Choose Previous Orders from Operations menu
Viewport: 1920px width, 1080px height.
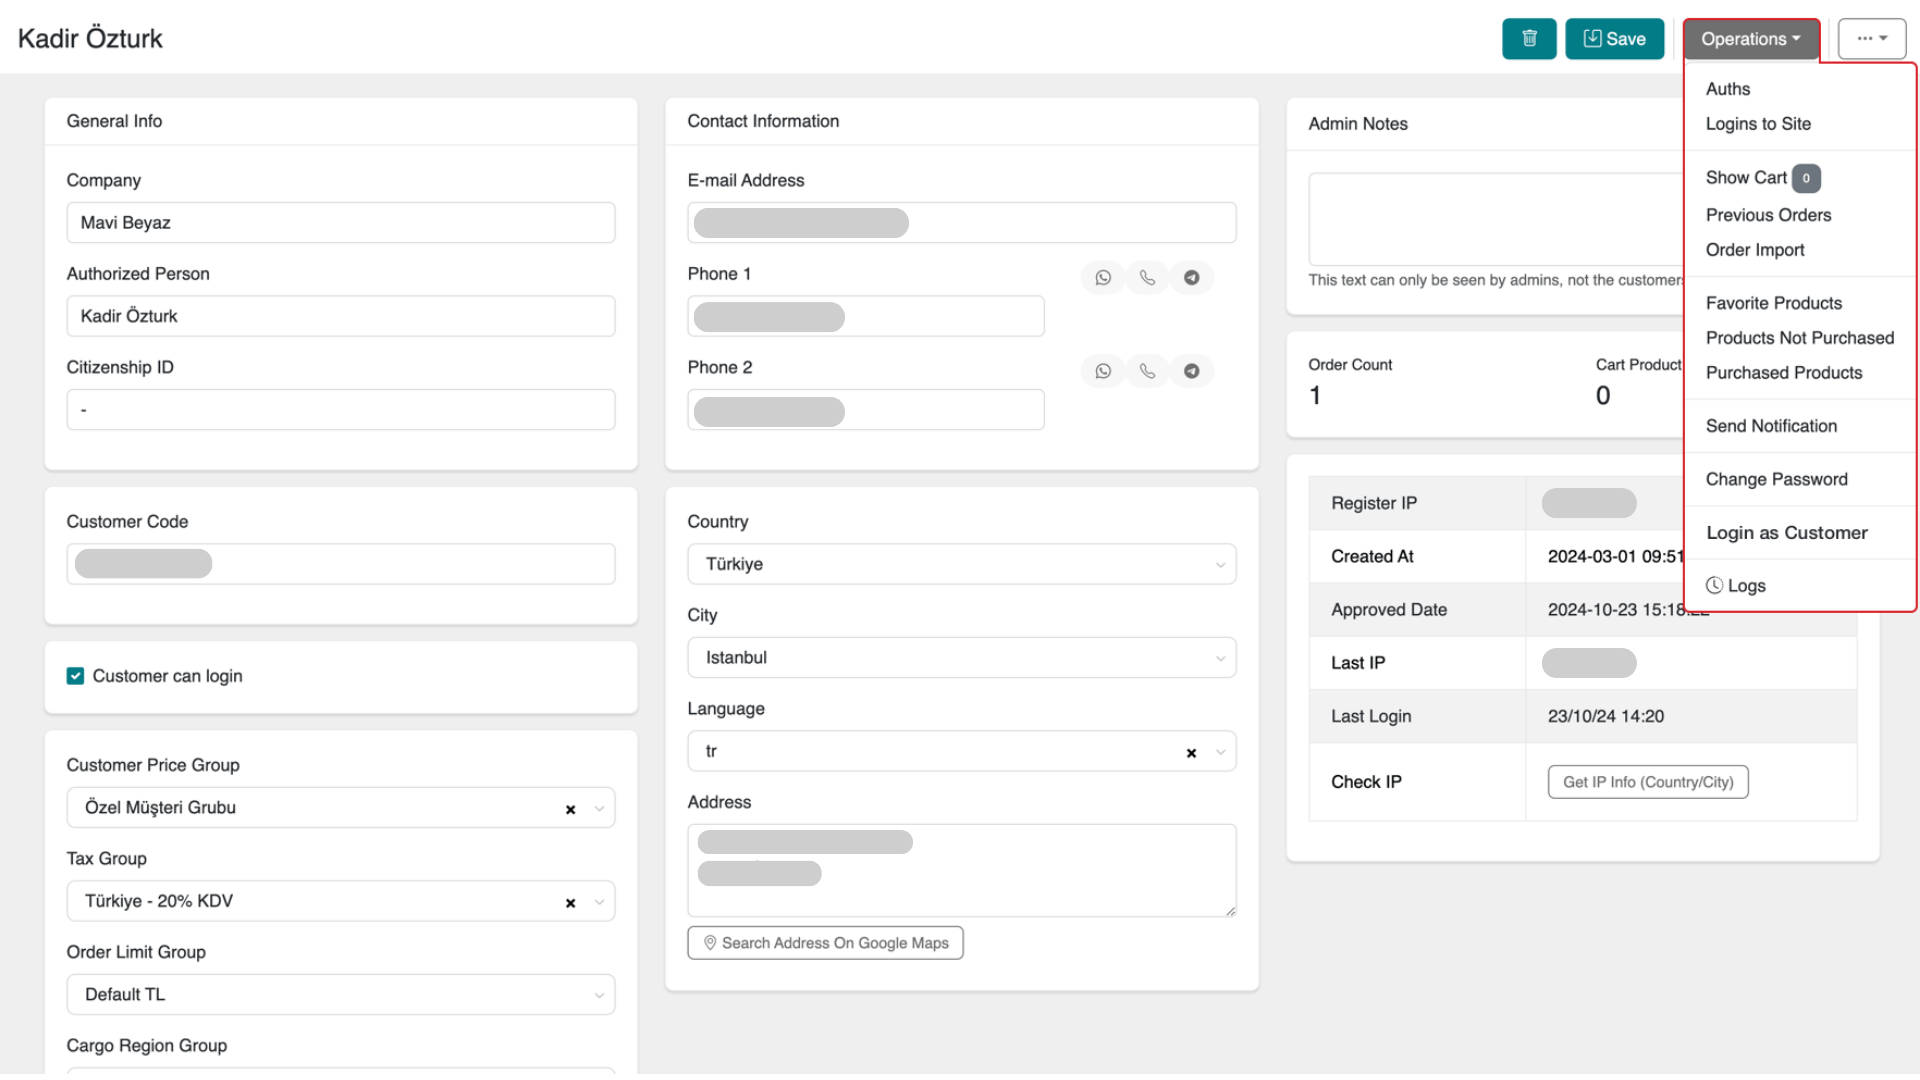[x=1768, y=215]
